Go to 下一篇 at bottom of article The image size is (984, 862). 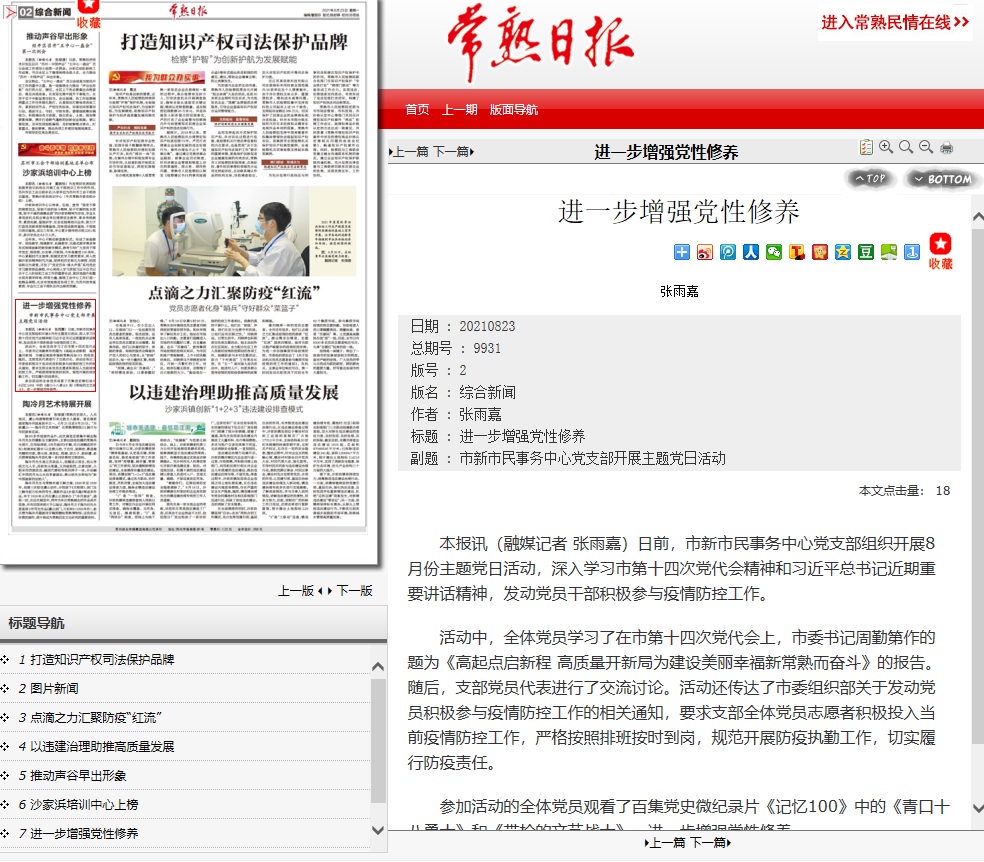coord(710,843)
